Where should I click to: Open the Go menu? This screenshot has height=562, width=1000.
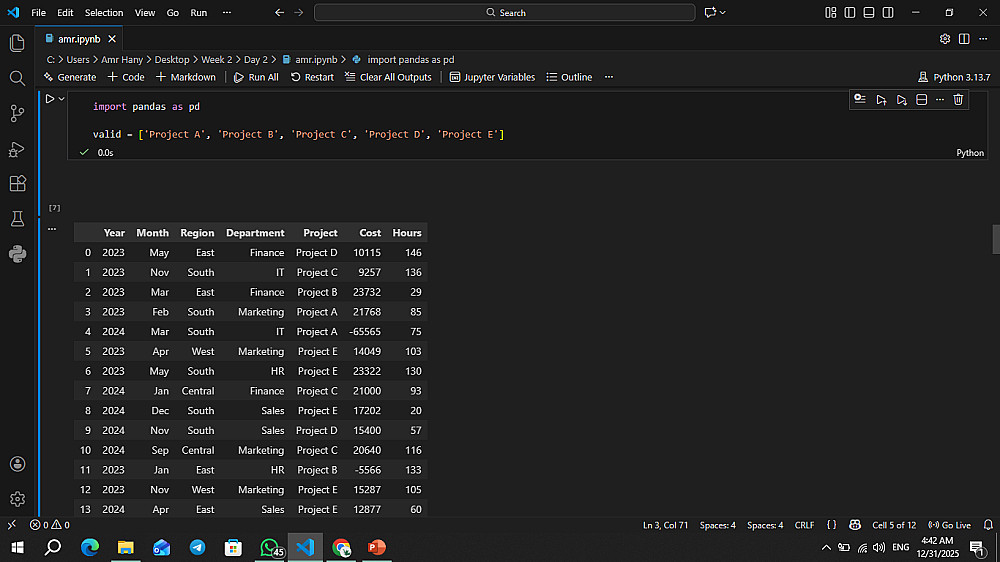tap(173, 13)
